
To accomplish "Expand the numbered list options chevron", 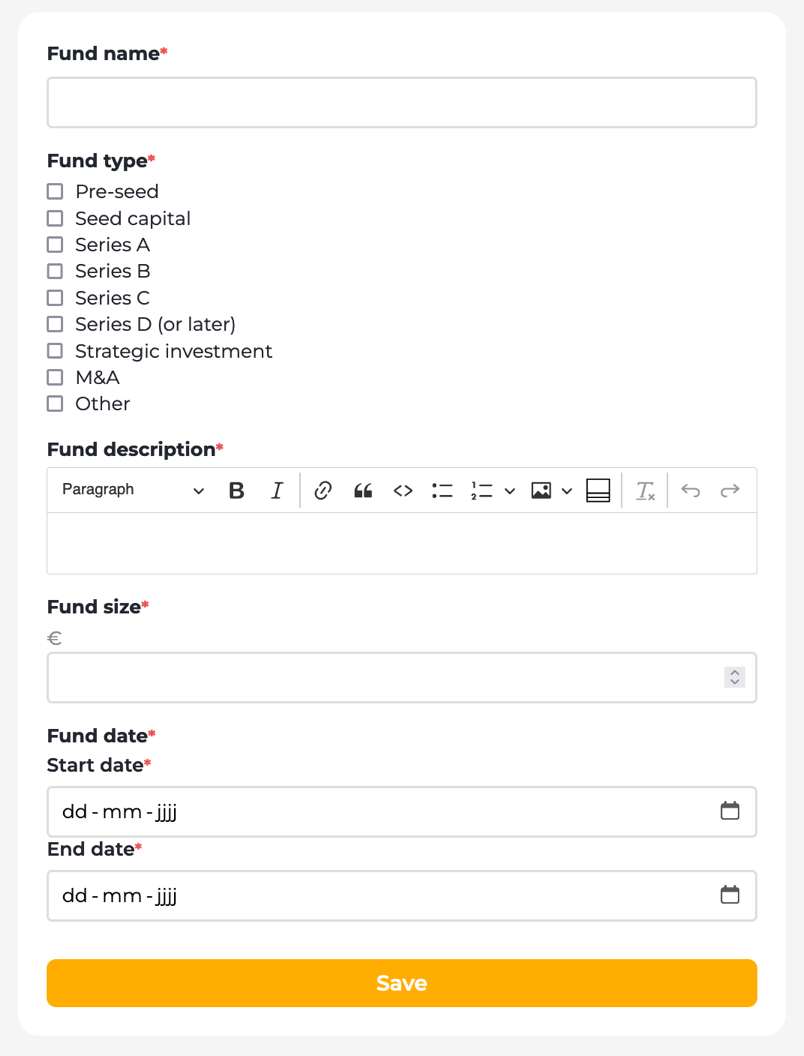I will pyautogui.click(x=510, y=490).
